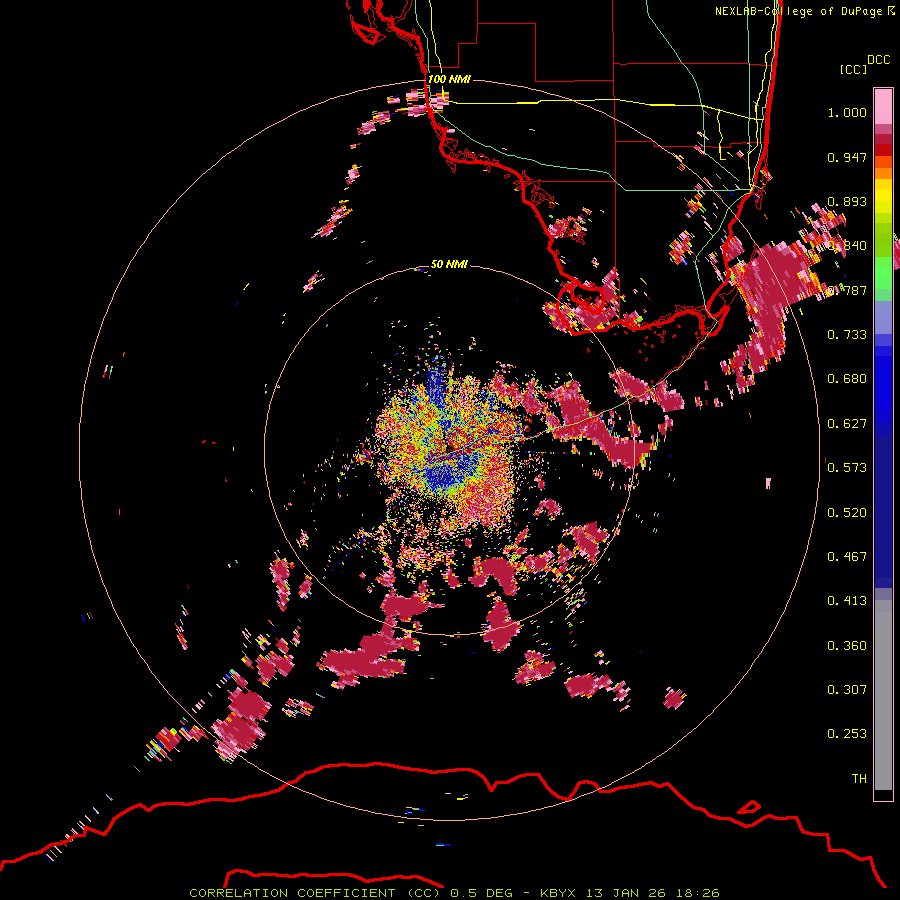Click the 100 NMI range ring label

pos(449,79)
